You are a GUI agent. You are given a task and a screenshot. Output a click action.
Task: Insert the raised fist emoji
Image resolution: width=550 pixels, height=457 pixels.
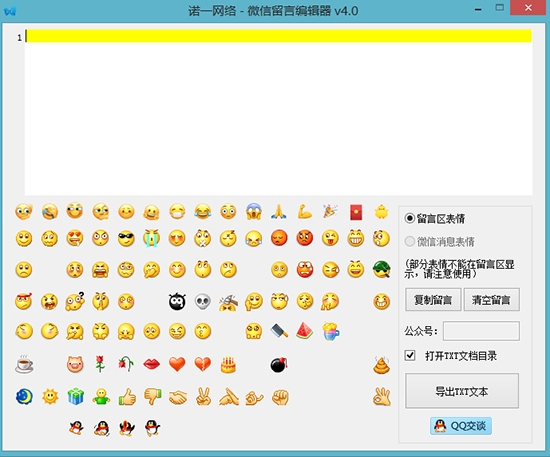pos(280,398)
